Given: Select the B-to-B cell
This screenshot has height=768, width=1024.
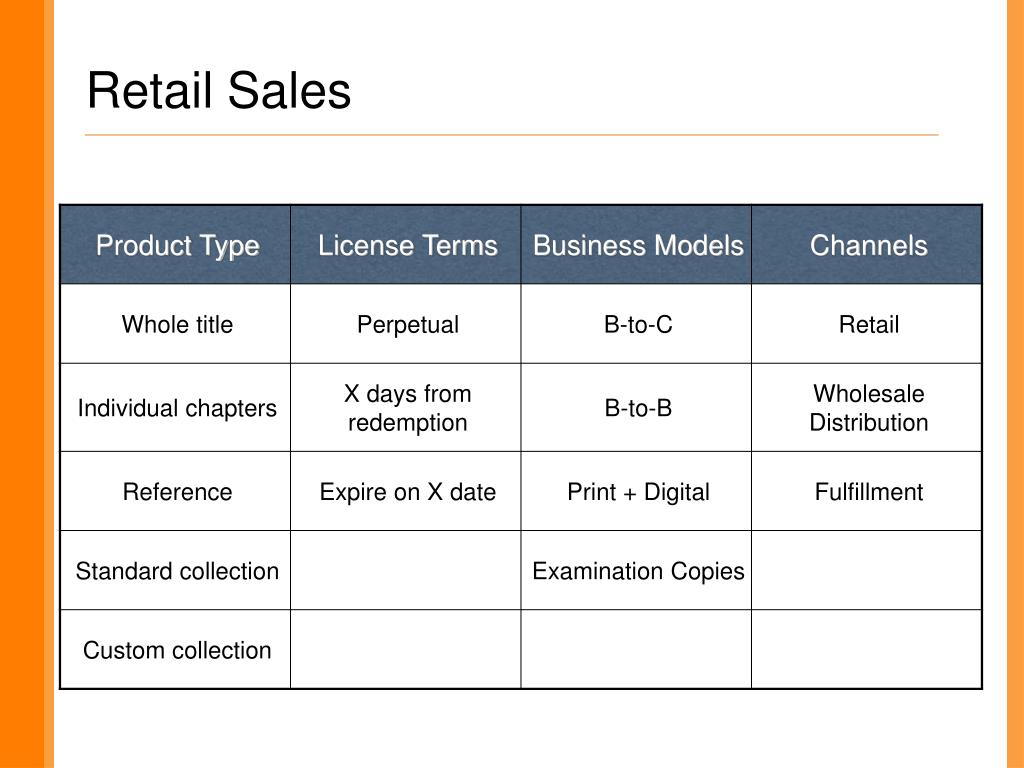Looking at the screenshot, I should point(636,408).
